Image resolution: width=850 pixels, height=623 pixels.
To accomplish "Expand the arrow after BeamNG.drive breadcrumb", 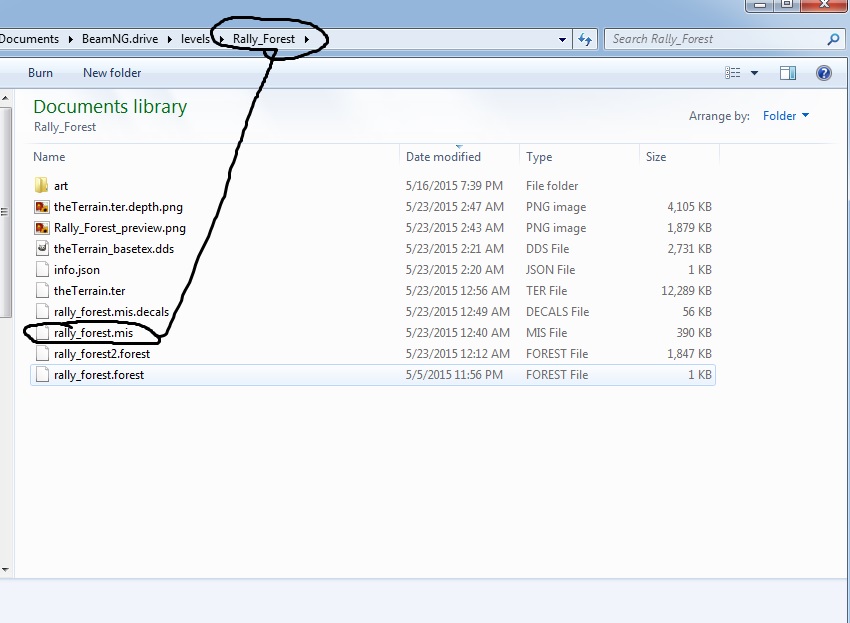I will pos(170,39).
